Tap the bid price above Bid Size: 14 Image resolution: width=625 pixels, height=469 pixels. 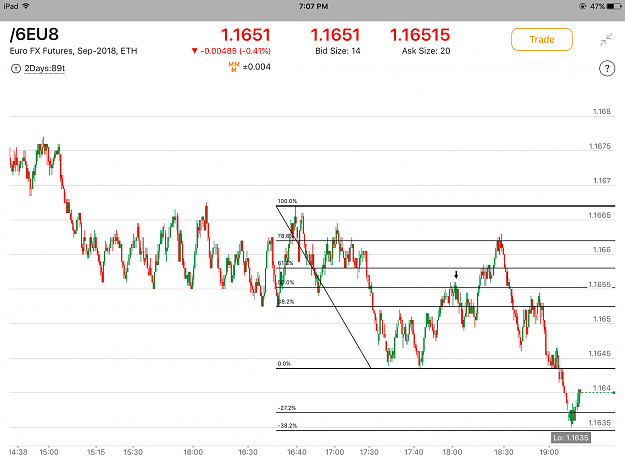click(x=335, y=35)
